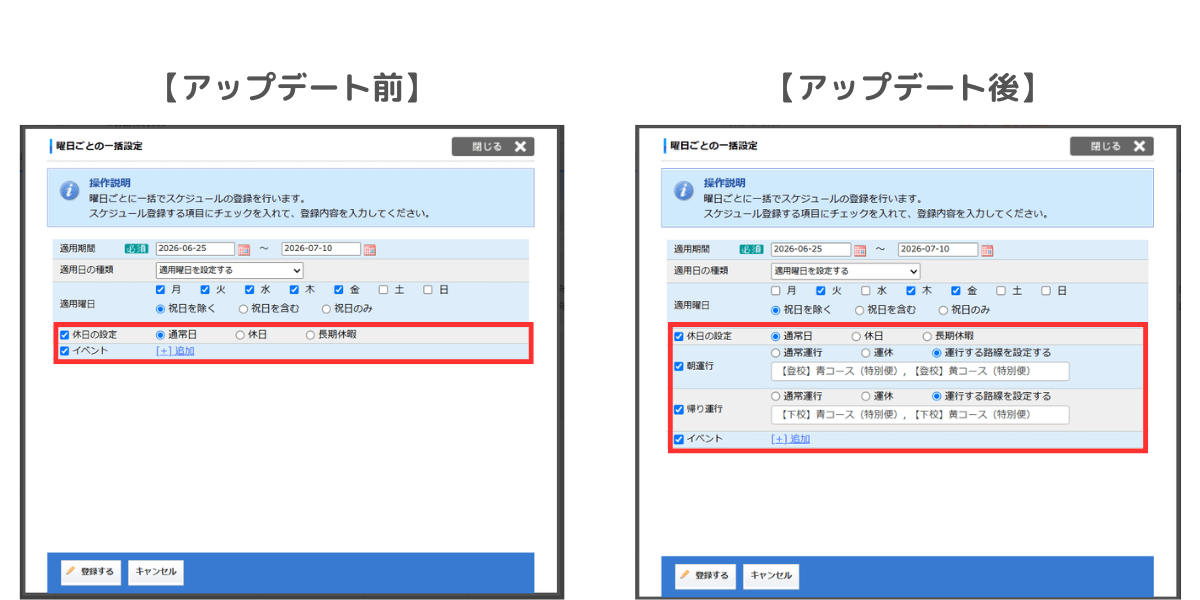Select 運休 radio in 帰り運行 row
1200x600 pixels.
tap(866, 396)
